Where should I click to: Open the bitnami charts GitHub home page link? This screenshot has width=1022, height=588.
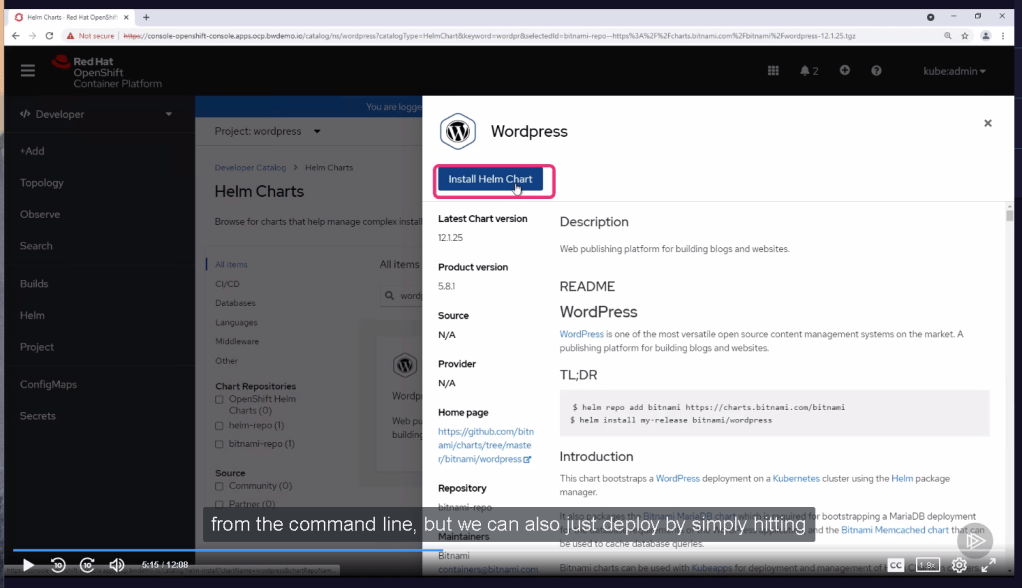coord(486,445)
